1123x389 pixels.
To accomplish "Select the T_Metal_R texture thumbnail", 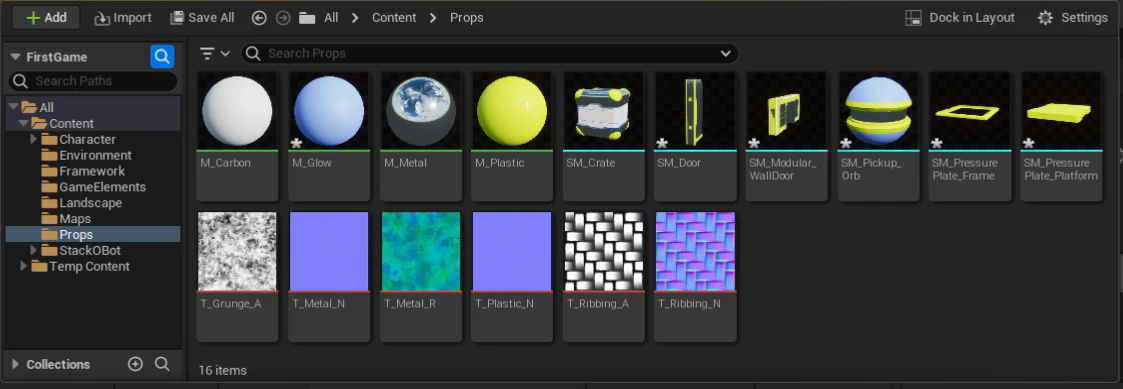I will (x=420, y=251).
